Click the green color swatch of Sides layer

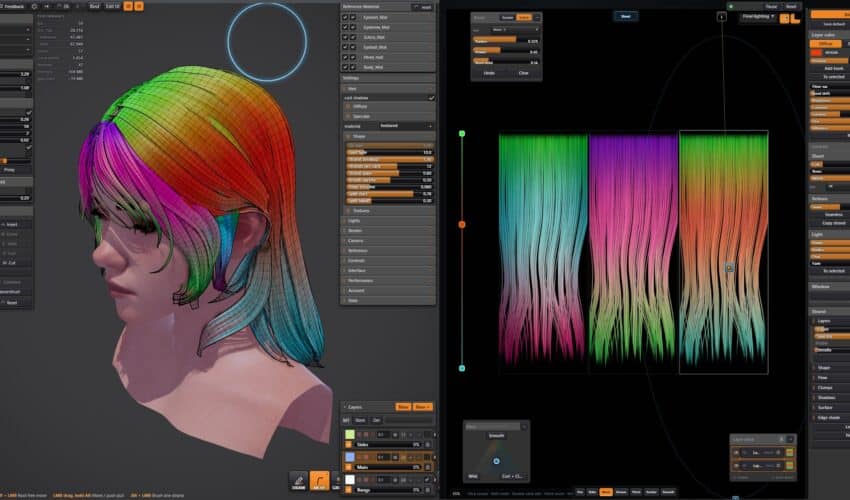click(x=350, y=434)
